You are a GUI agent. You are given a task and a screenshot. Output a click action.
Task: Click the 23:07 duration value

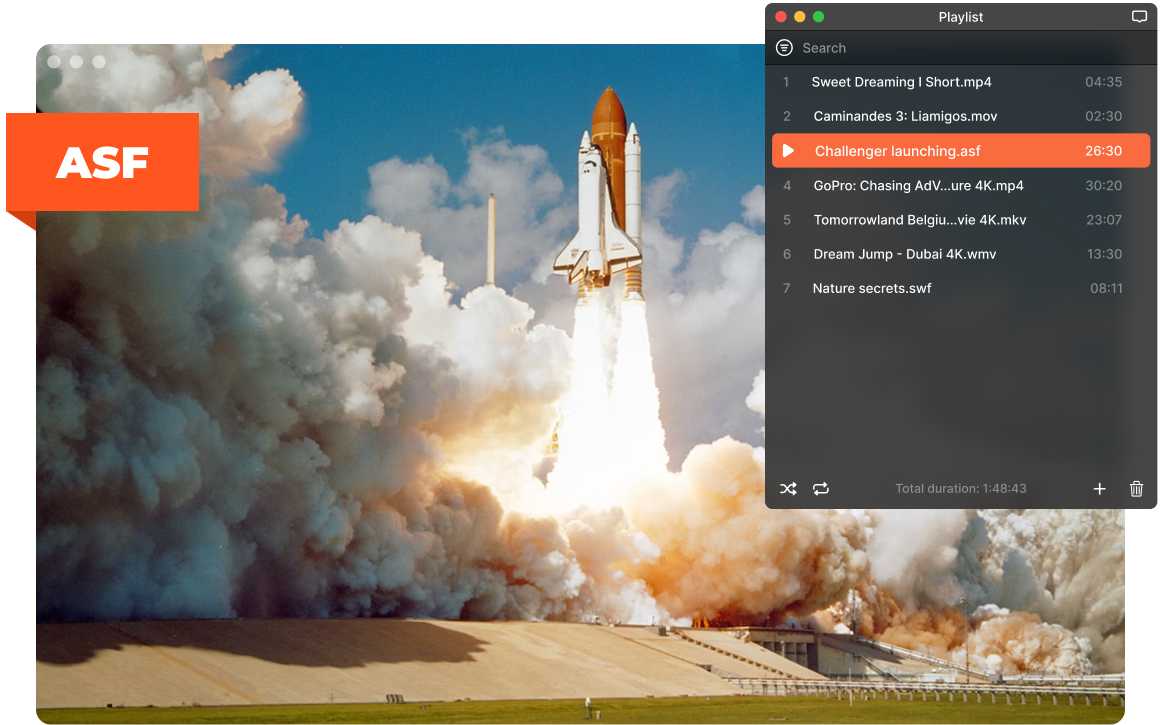(1104, 220)
